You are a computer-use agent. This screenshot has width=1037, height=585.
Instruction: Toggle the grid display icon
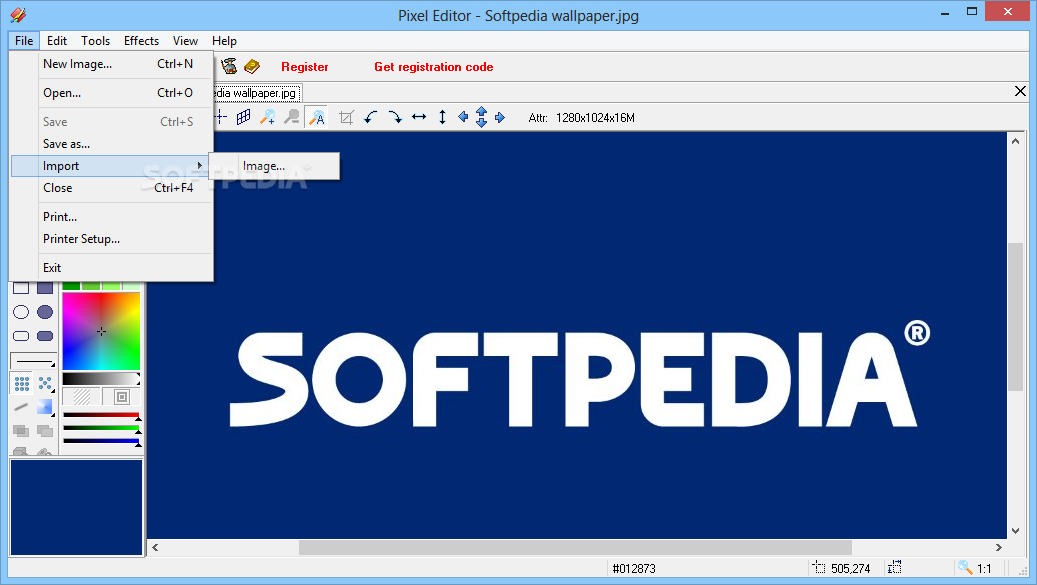click(243, 118)
